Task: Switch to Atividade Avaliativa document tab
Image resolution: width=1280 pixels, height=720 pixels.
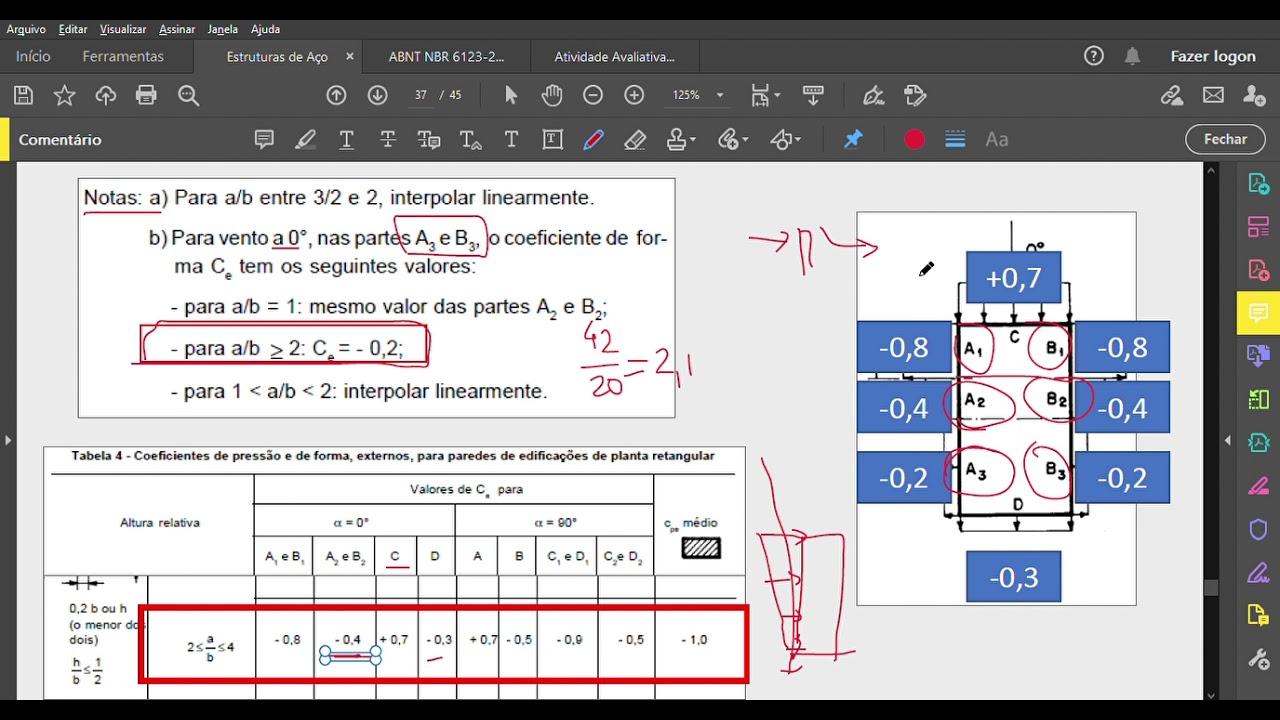Action: (614, 57)
